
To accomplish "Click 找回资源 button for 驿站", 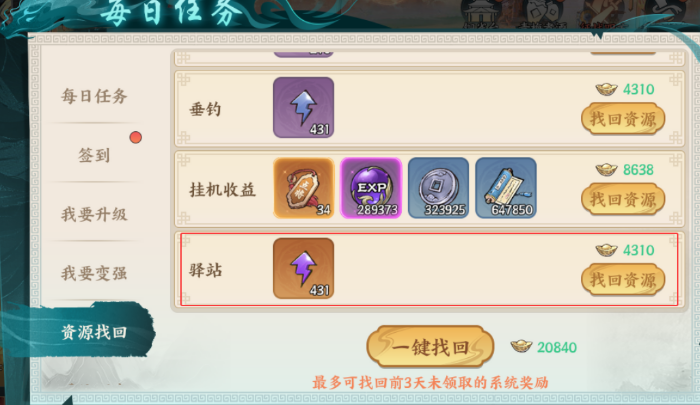I will (623, 280).
